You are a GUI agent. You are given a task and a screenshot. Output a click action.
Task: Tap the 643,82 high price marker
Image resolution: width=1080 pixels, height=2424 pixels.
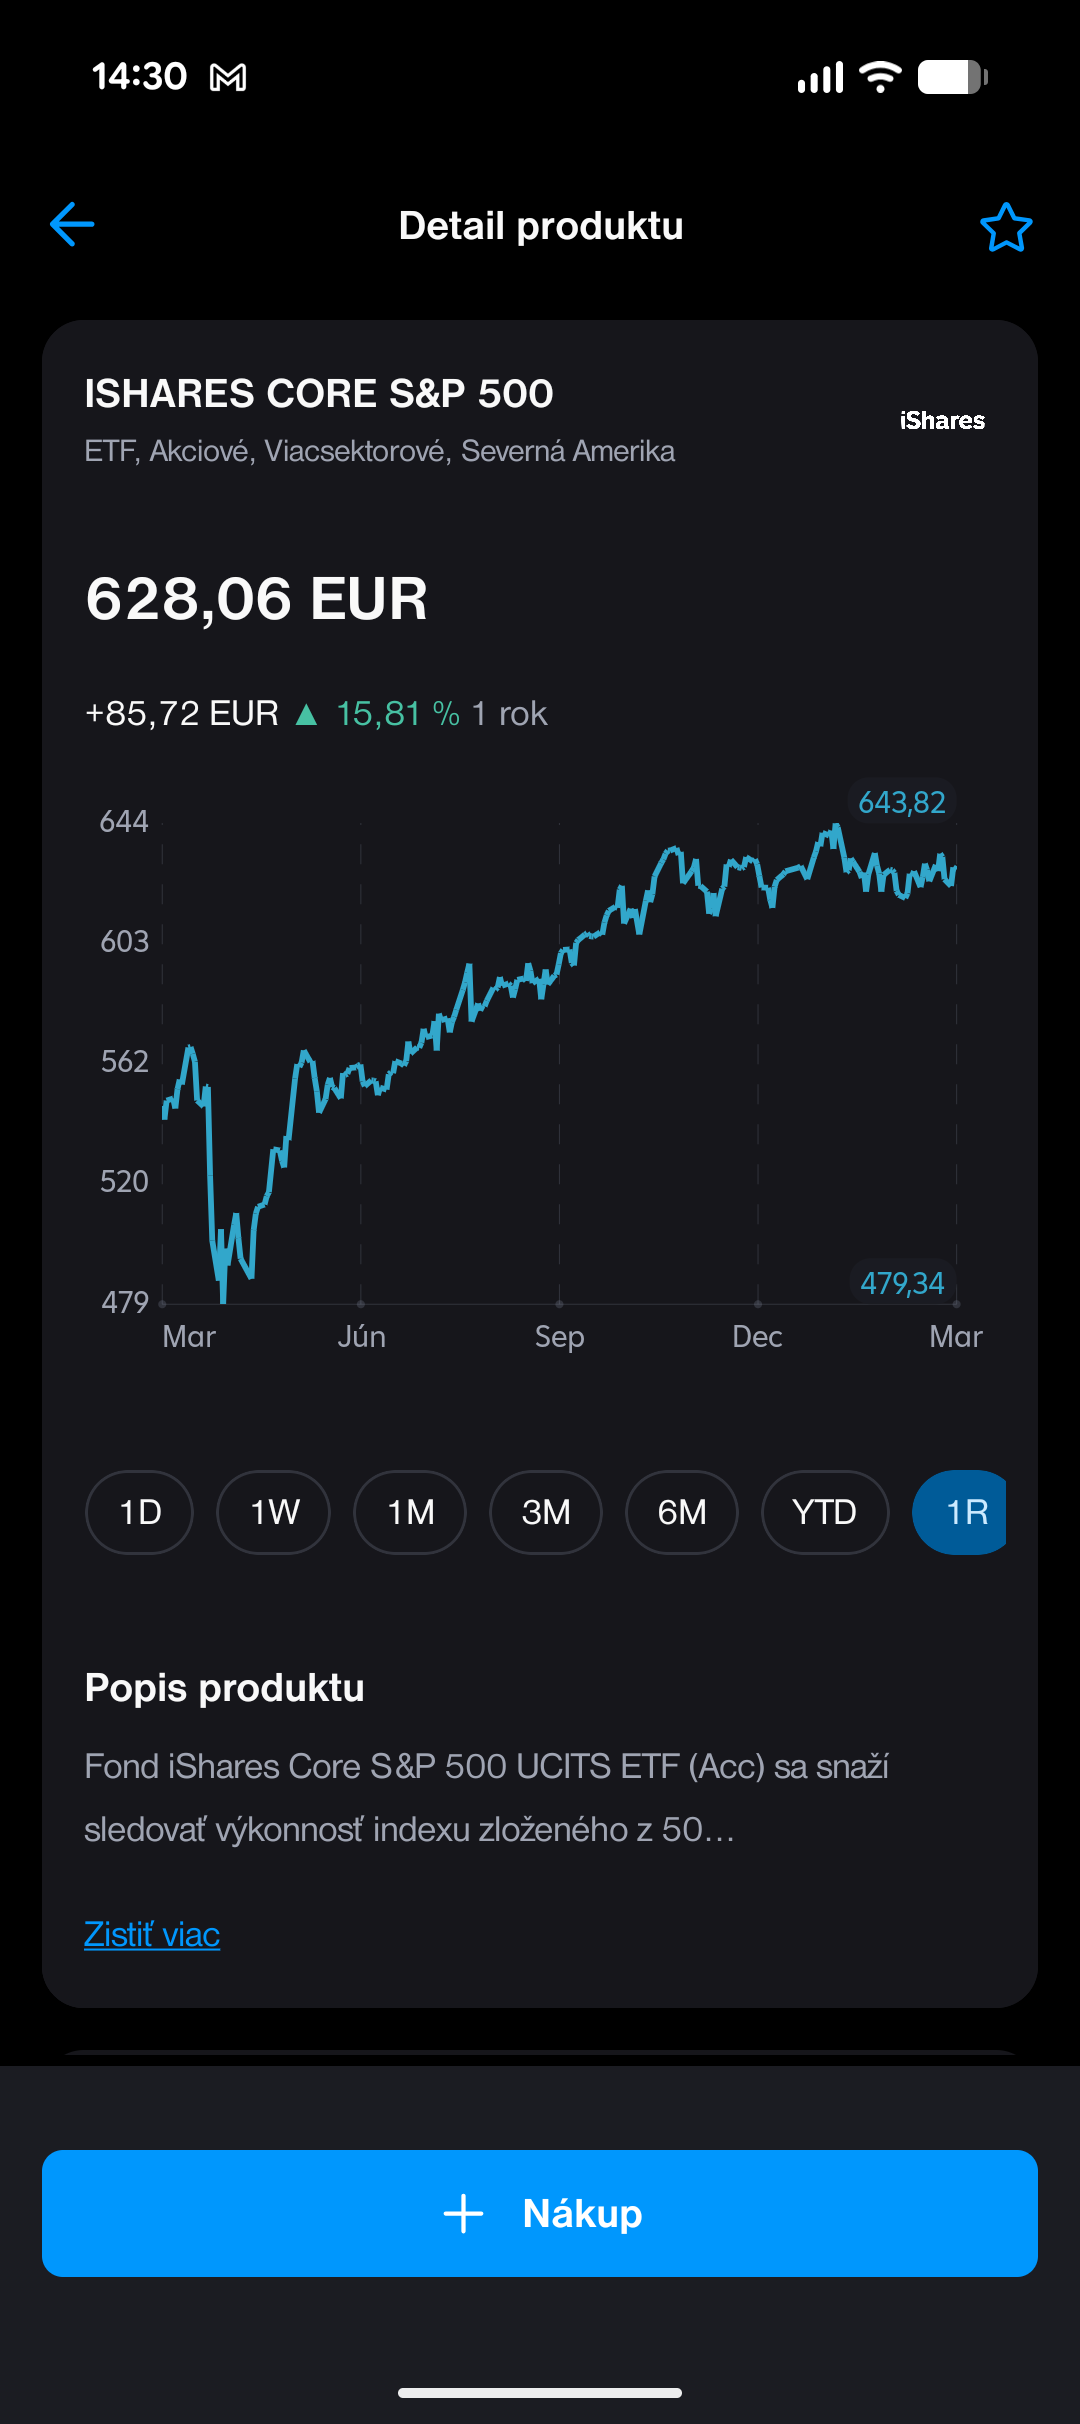(902, 802)
